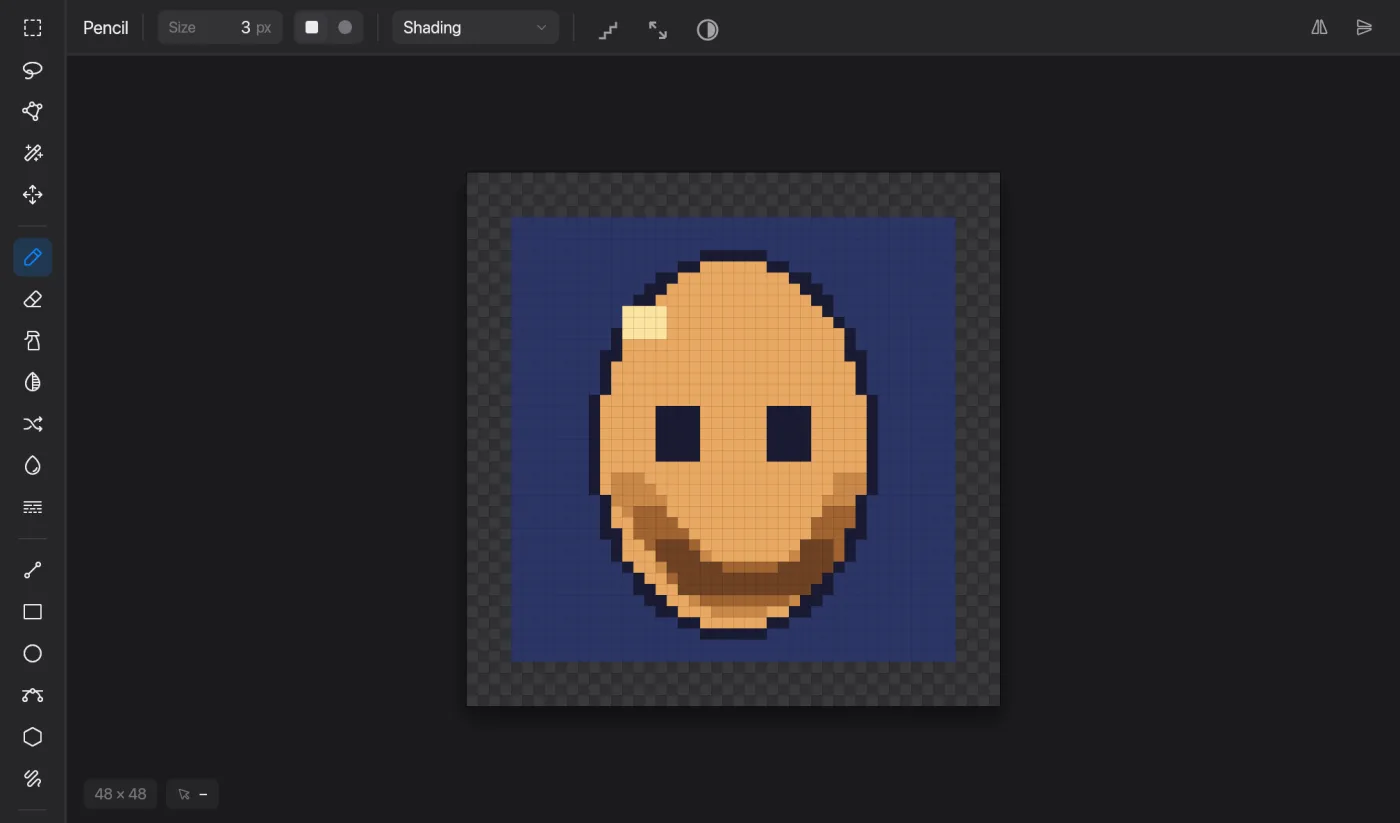This screenshot has width=1400, height=823.
Task: Select the crossed-arrows shuffle tool
Action: click(x=33, y=424)
